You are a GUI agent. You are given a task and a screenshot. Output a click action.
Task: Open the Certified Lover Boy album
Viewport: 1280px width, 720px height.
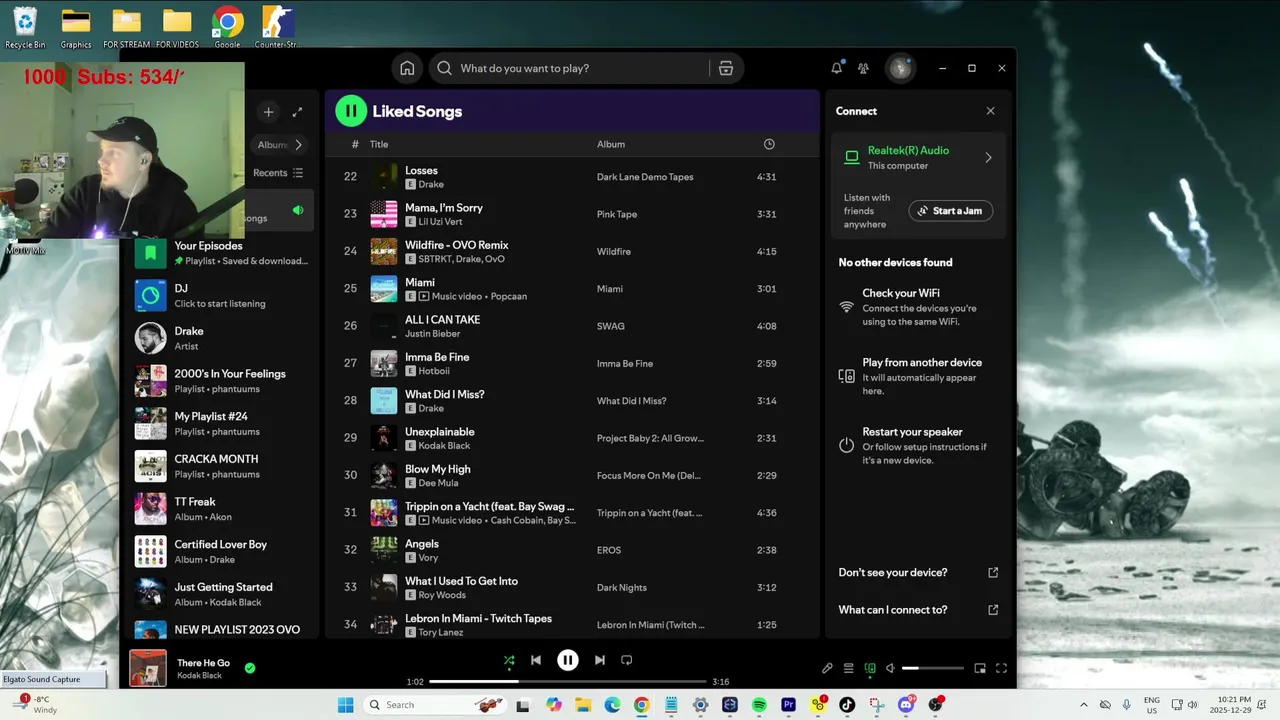click(x=221, y=552)
